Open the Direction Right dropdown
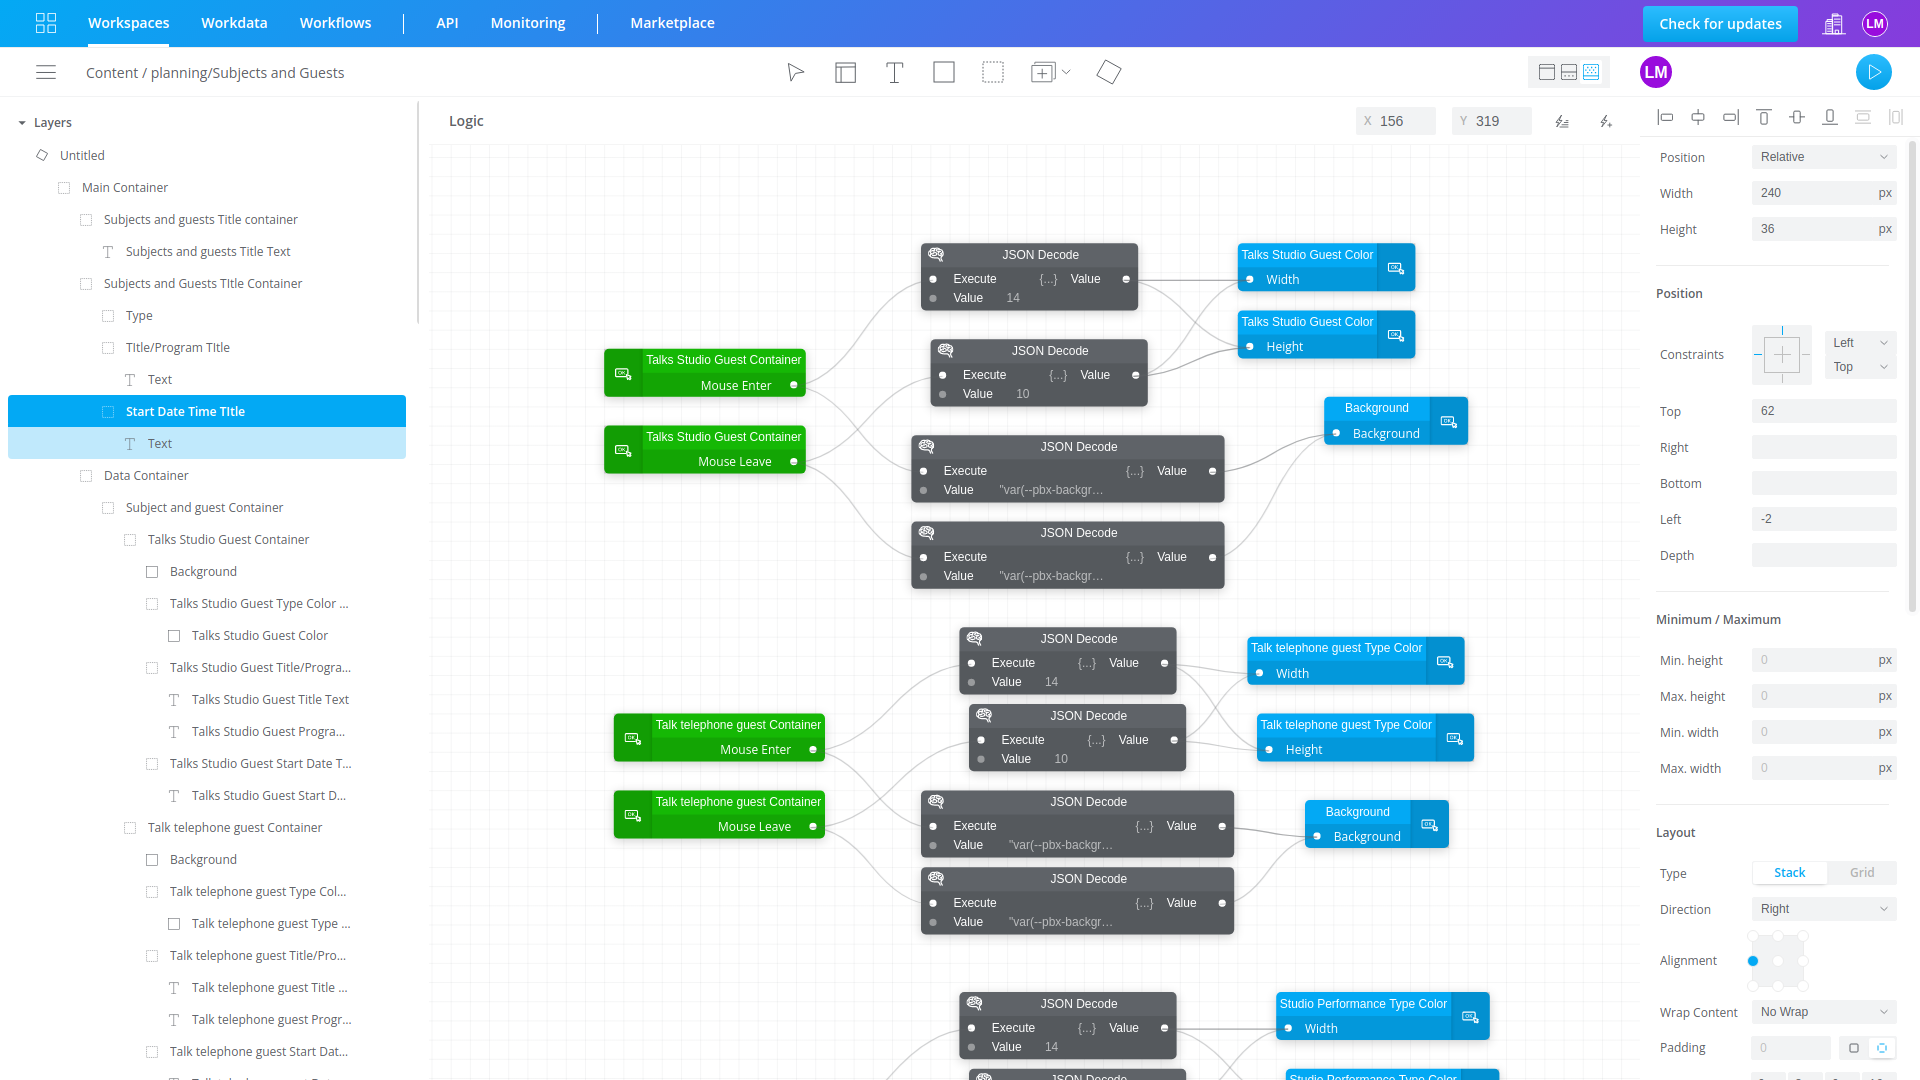The width and height of the screenshot is (1920, 1080). click(x=1823, y=909)
